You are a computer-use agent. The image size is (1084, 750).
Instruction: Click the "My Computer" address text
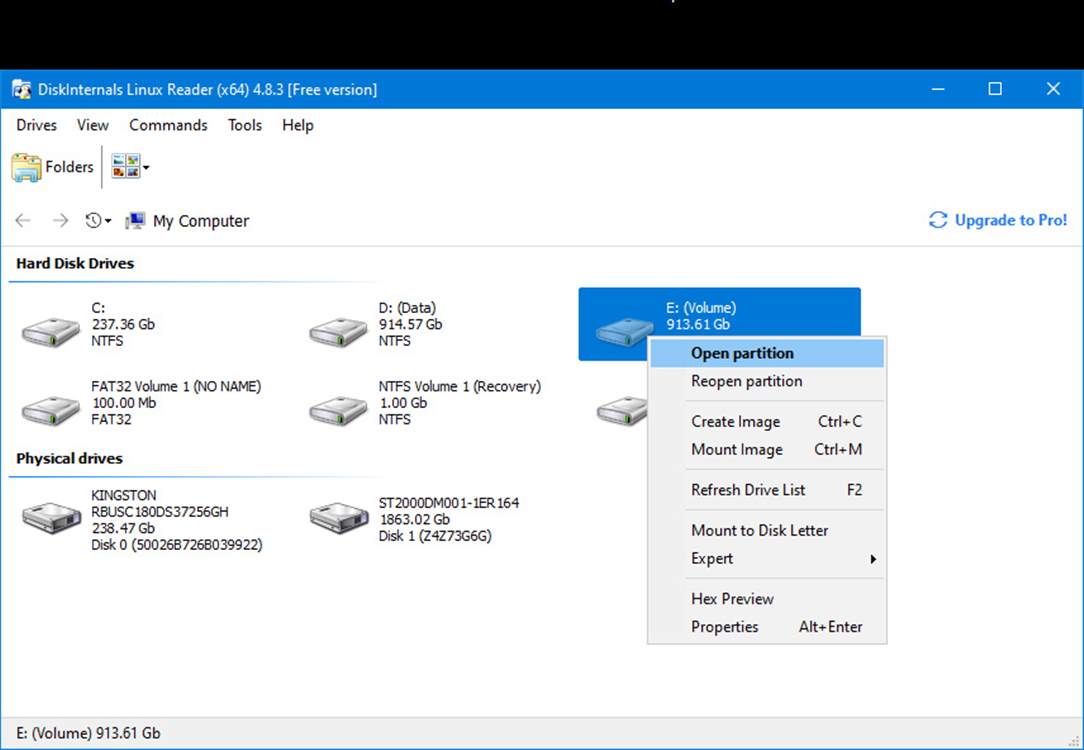pos(201,221)
